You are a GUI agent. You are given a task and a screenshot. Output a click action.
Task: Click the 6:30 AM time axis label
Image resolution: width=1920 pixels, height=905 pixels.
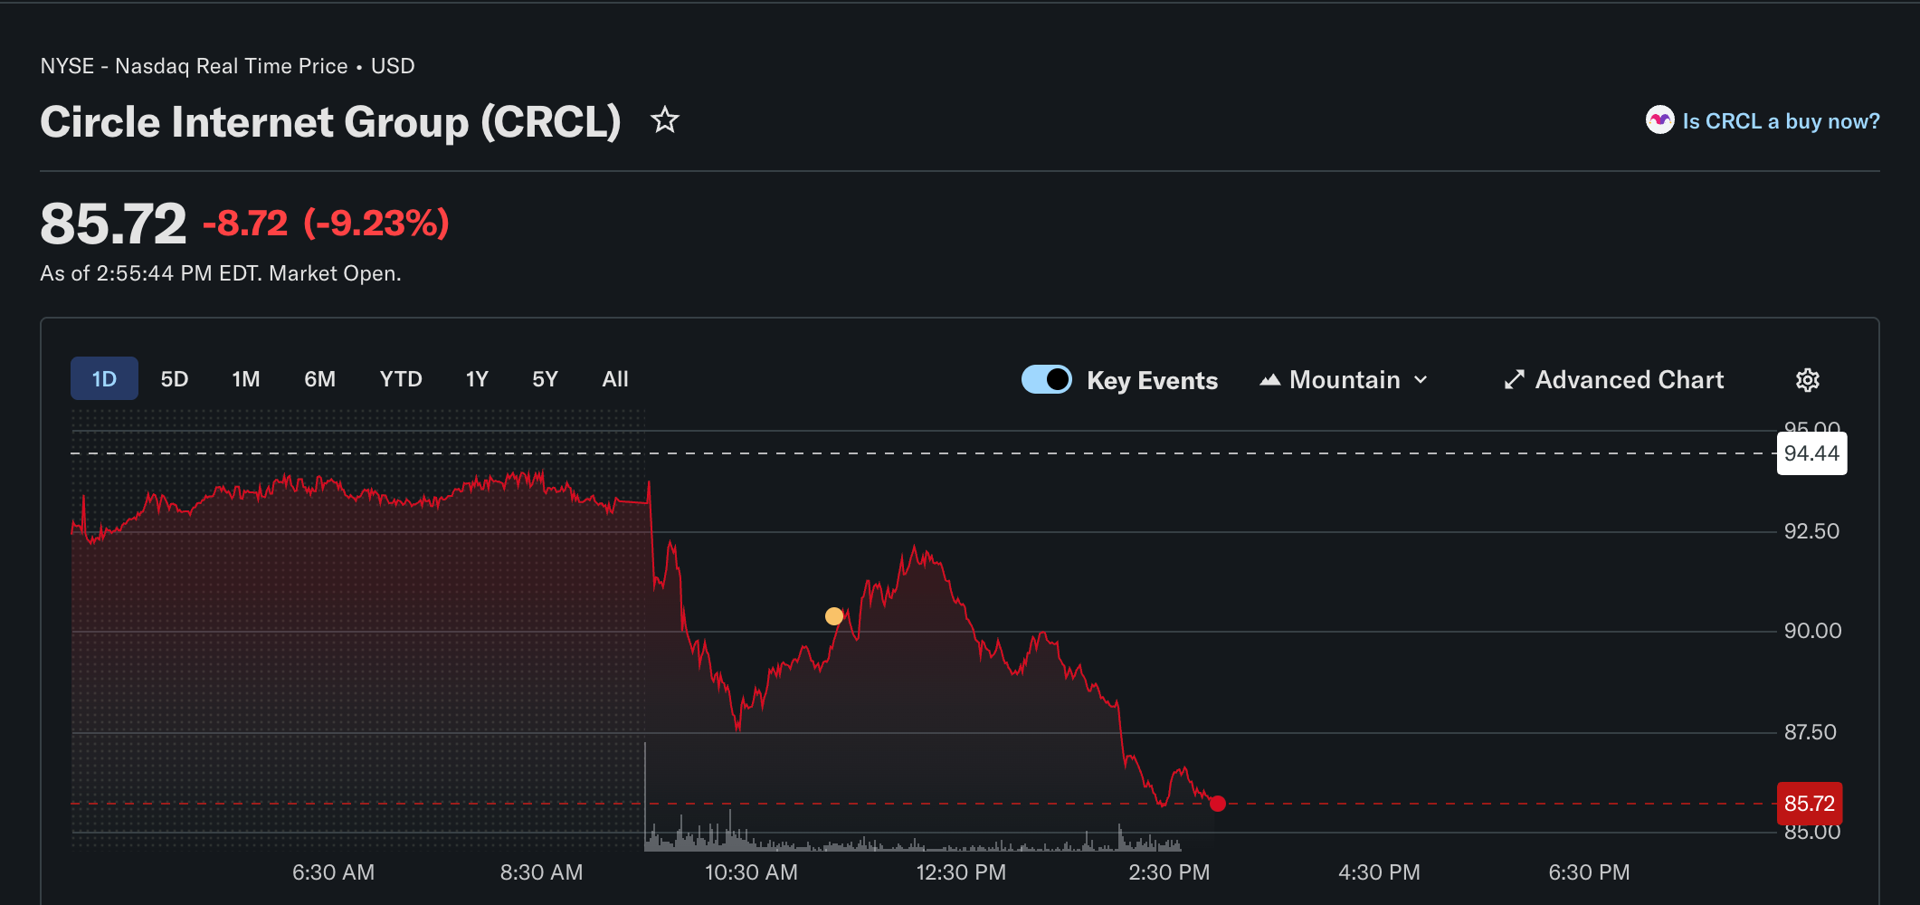[x=333, y=872]
